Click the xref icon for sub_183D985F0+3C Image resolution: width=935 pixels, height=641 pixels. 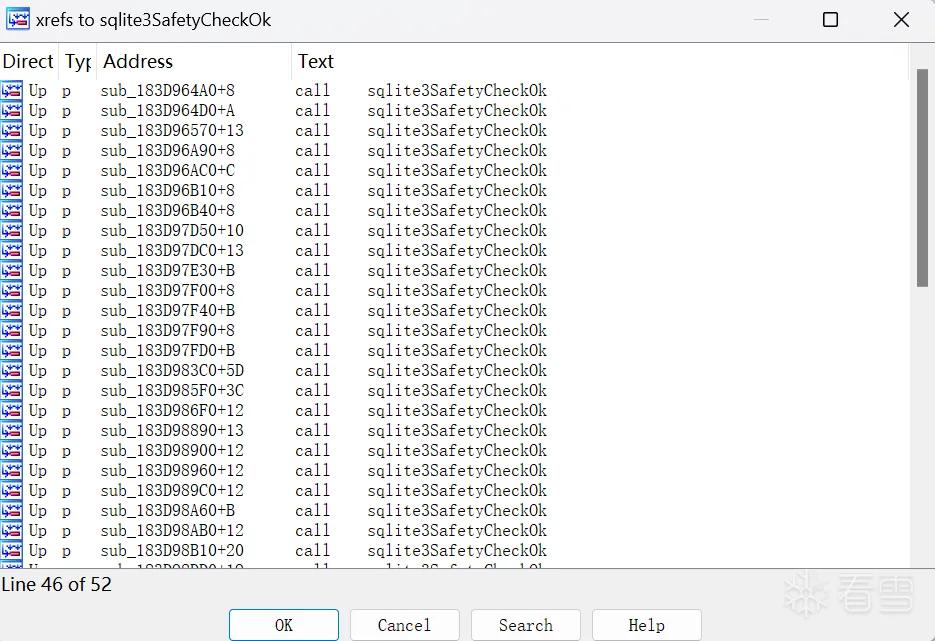pos(12,391)
